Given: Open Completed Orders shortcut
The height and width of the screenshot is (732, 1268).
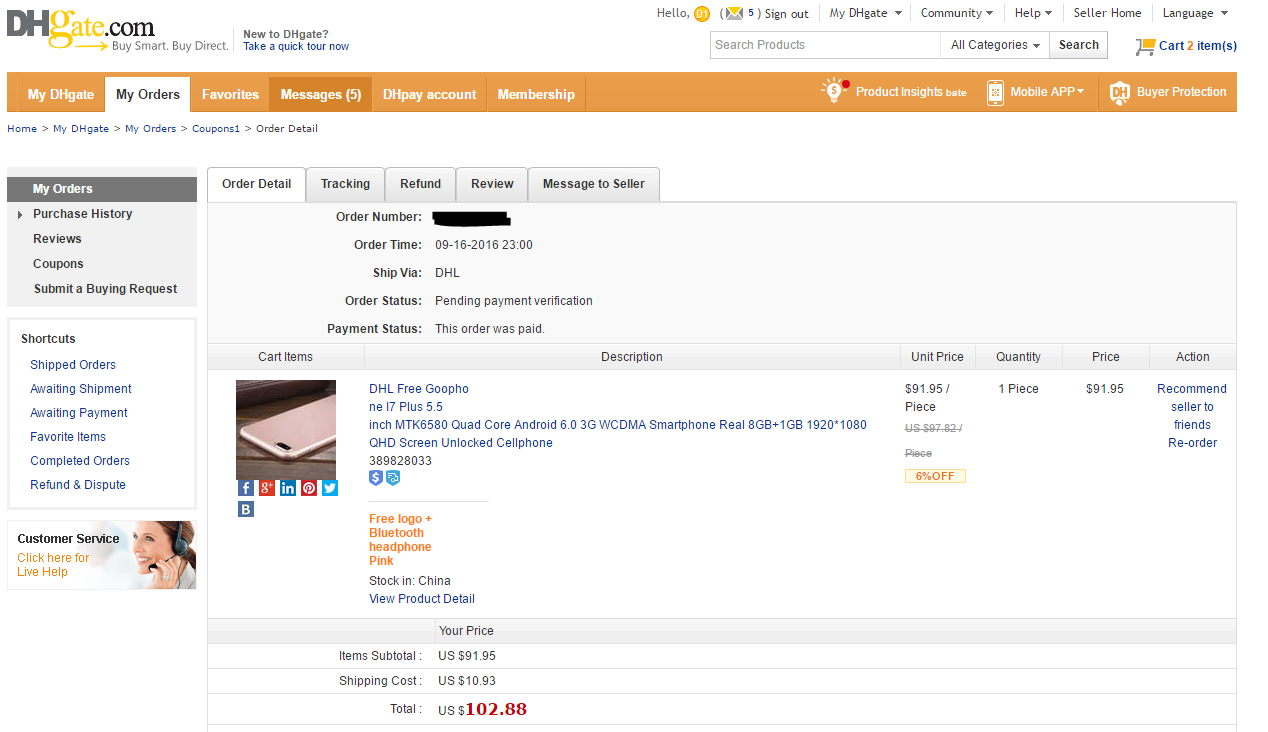Looking at the screenshot, I should (80, 461).
